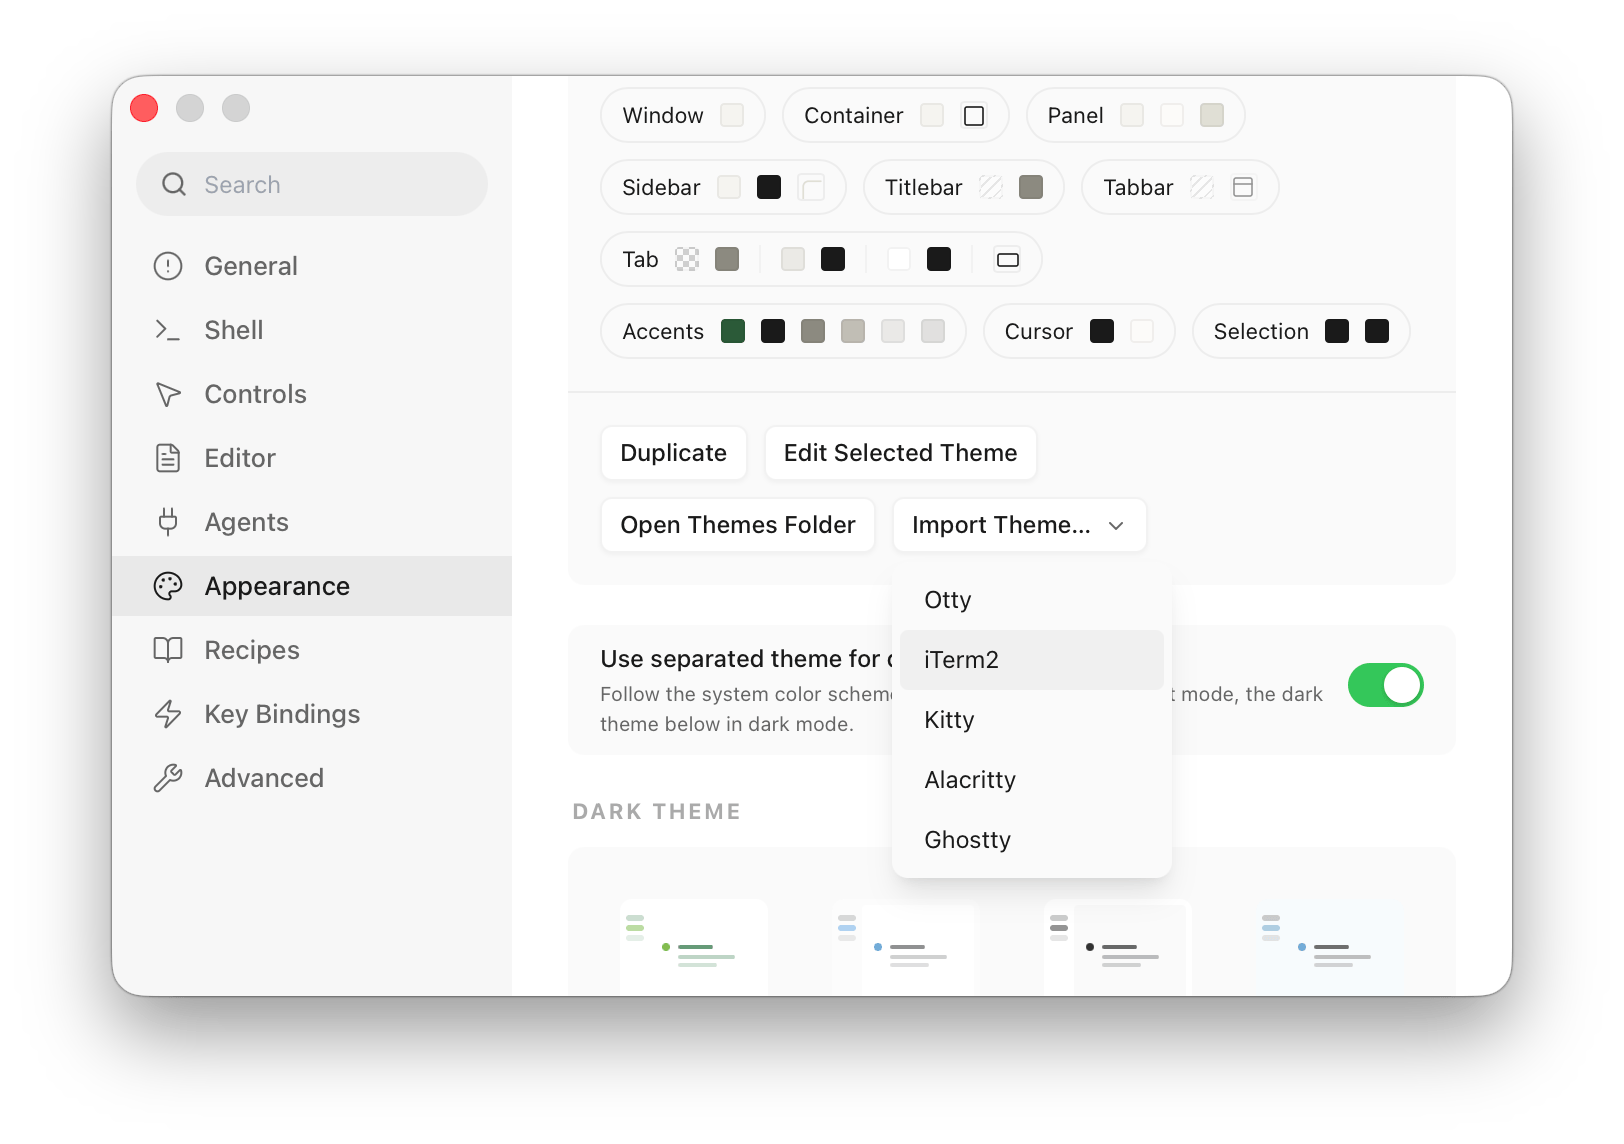Go to the General settings page
This screenshot has height=1144, width=1624.
coord(312,266)
